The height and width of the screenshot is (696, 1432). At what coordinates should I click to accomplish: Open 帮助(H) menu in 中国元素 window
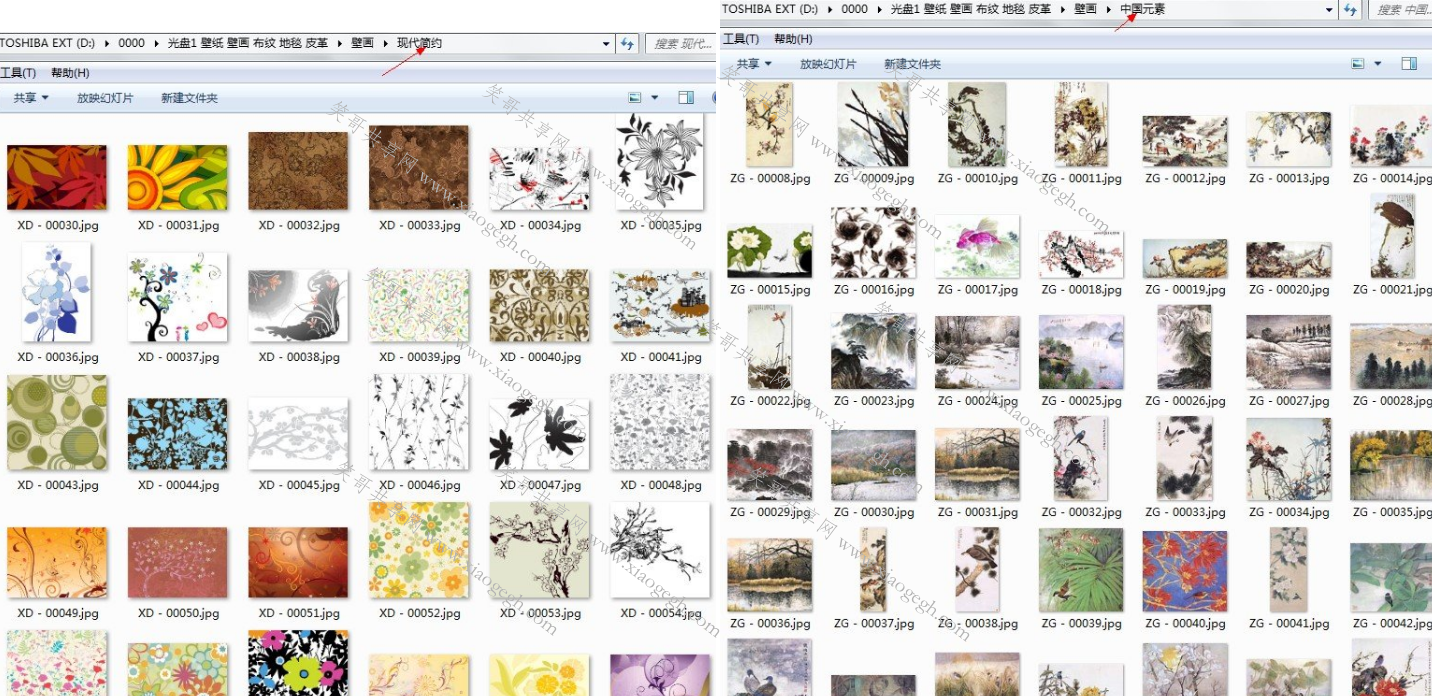click(x=793, y=39)
